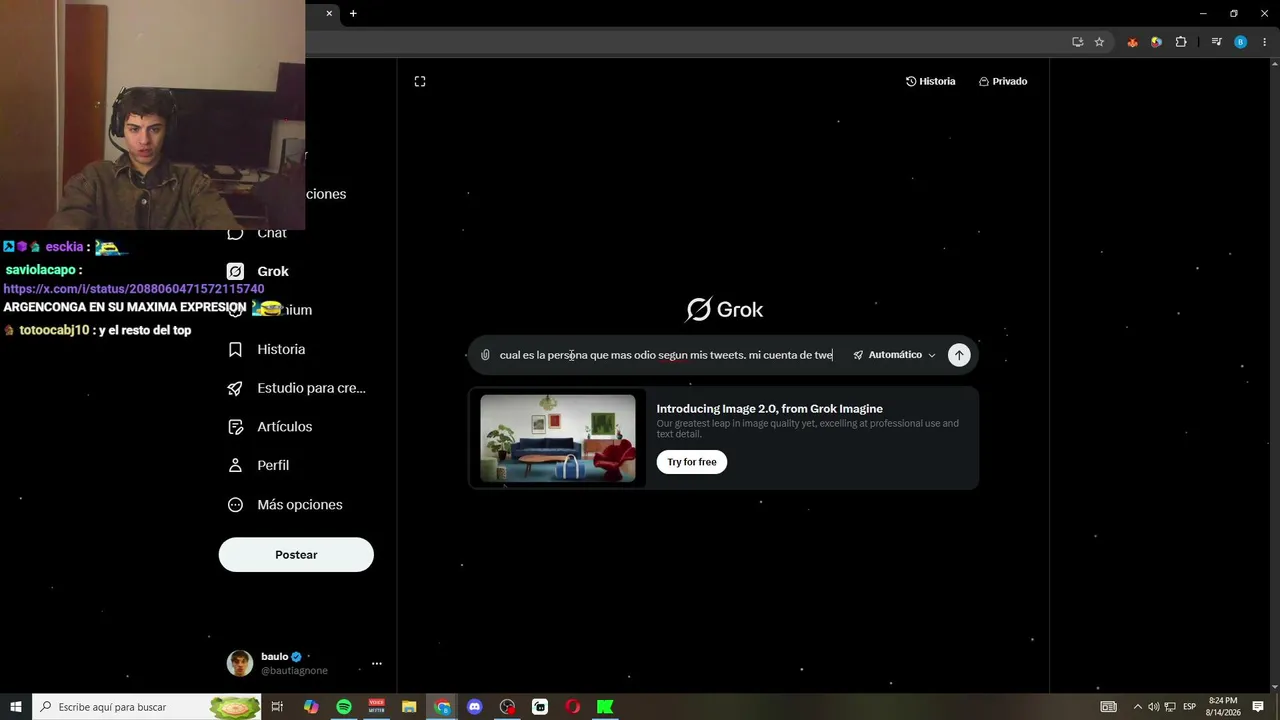The height and width of the screenshot is (720, 1280).
Task: Show hidden system tray icons
Action: click(1137, 707)
